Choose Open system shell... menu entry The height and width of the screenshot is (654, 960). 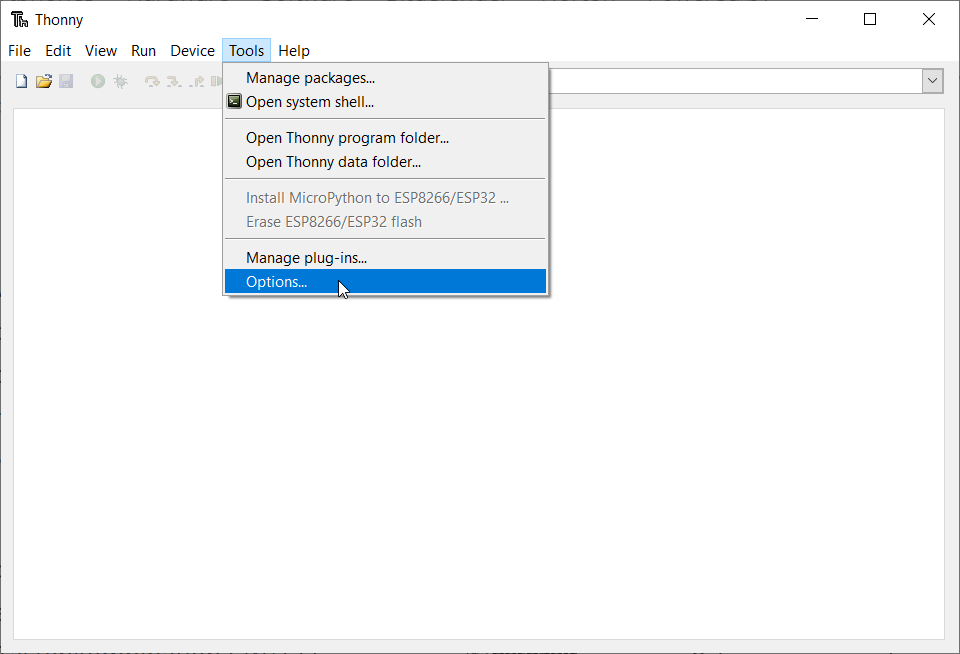click(310, 102)
